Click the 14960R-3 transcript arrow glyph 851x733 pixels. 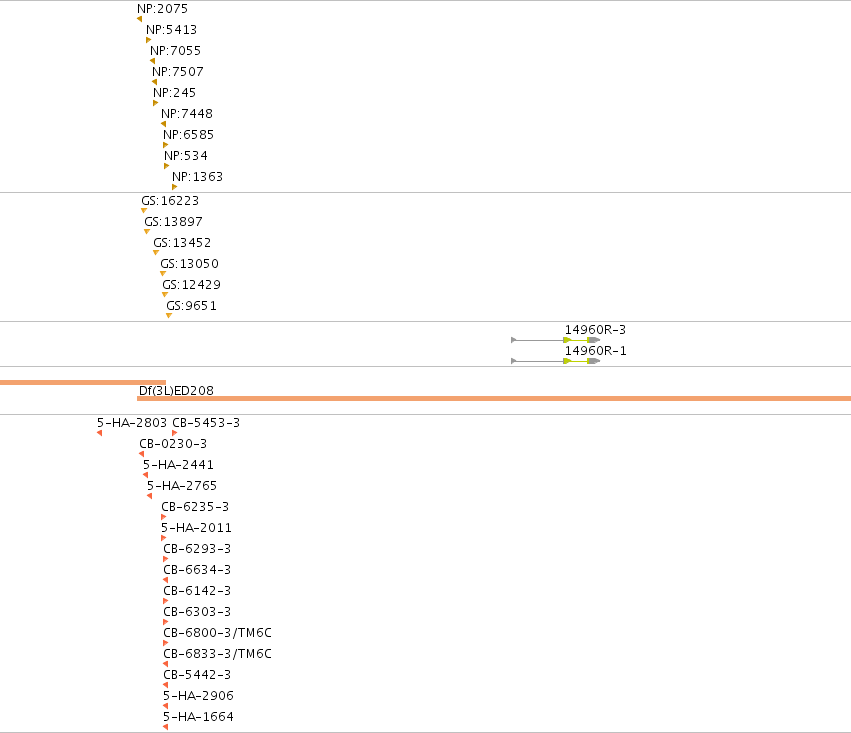556,340
